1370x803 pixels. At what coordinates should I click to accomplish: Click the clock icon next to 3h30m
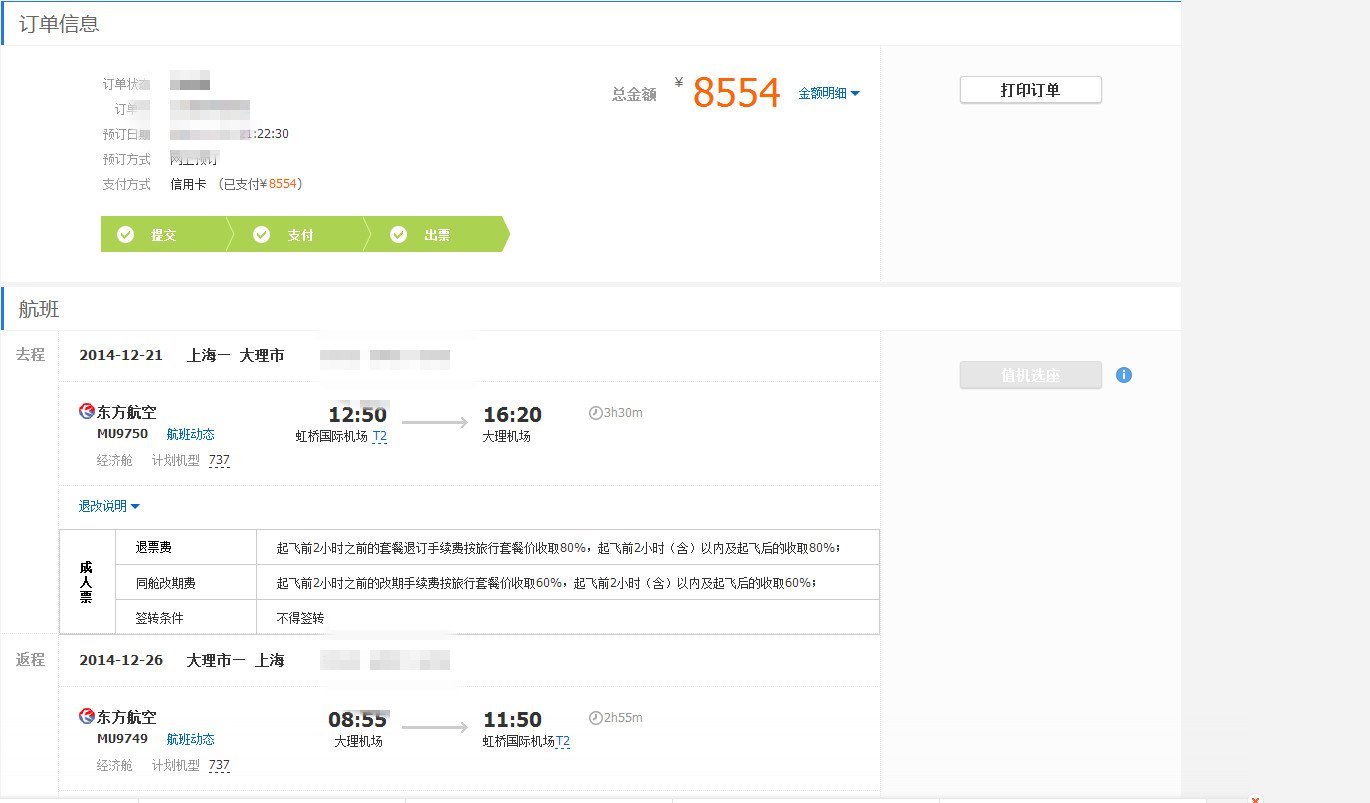click(x=595, y=413)
